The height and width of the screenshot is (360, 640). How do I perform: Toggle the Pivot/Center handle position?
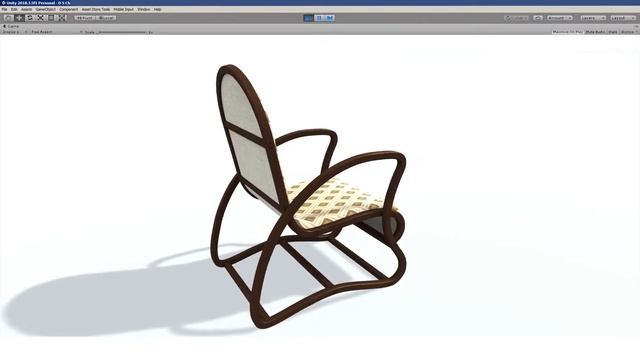tap(85, 18)
